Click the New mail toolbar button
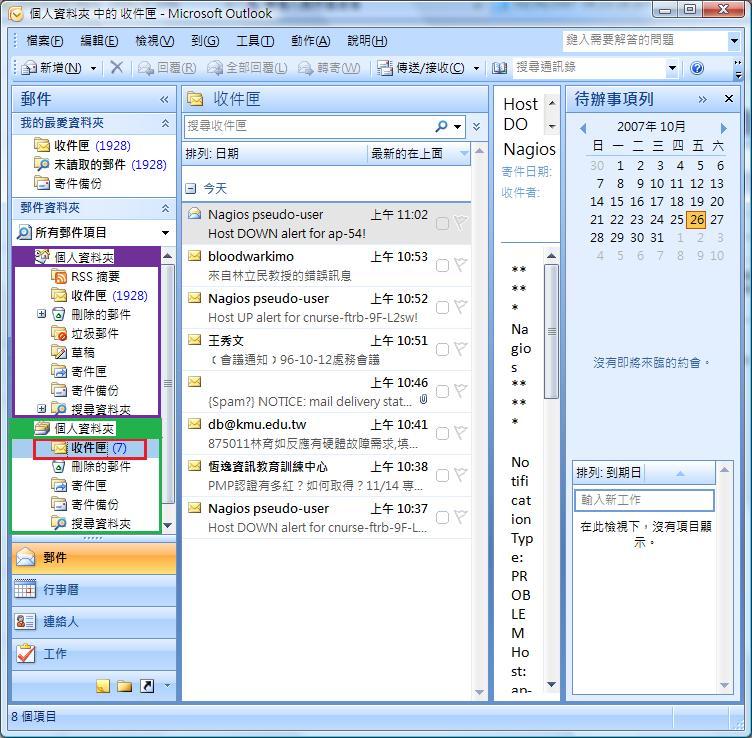Screen dimensions: 752x738 [x=52, y=68]
